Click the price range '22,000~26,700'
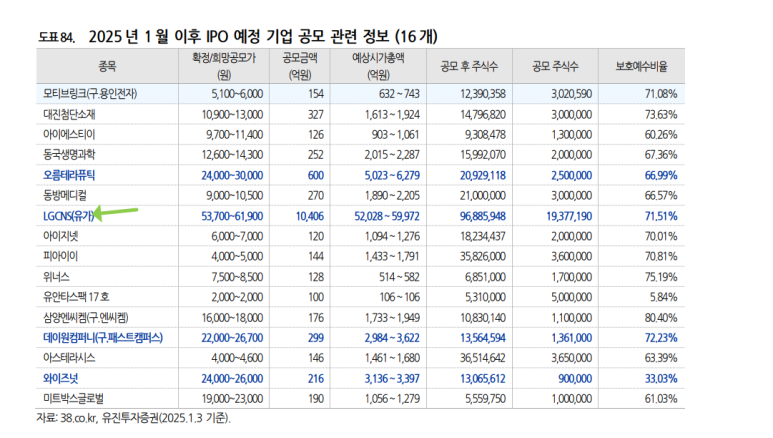Viewport: 773px width, 438px height. point(232,338)
